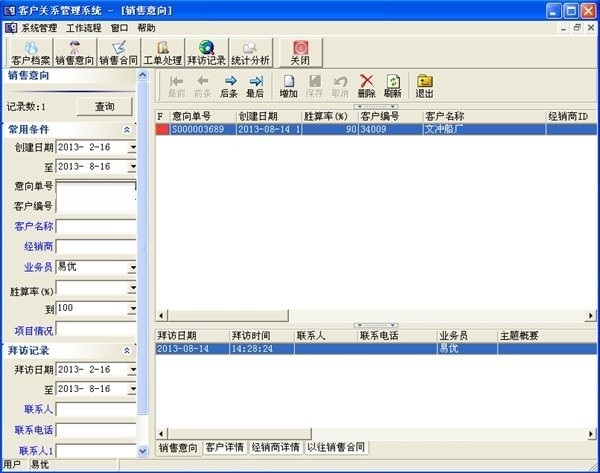Image resolution: width=600 pixels, height=473 pixels.
Task: Expand the 业务员 dropdown list
Action: pyautogui.click(x=132, y=267)
